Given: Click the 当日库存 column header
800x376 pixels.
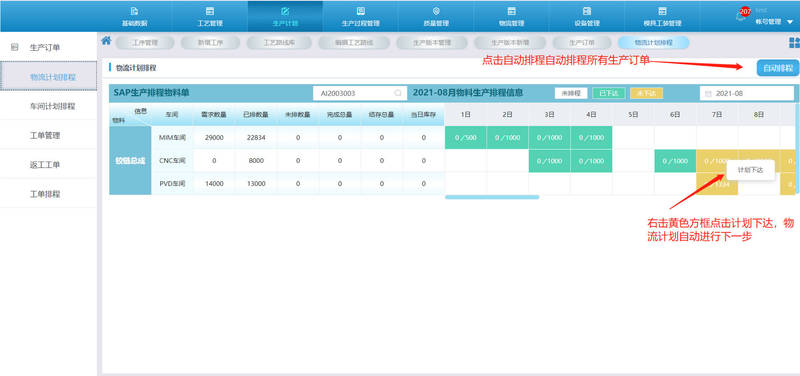Looking at the screenshot, I should point(423,115).
